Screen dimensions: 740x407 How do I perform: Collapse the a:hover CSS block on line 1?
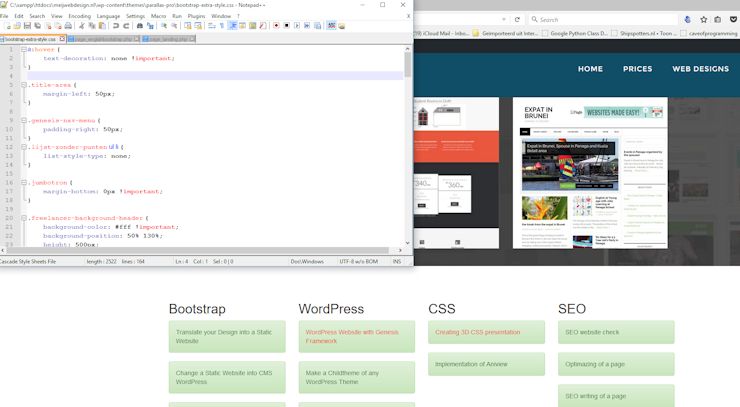pyautogui.click(x=24, y=49)
